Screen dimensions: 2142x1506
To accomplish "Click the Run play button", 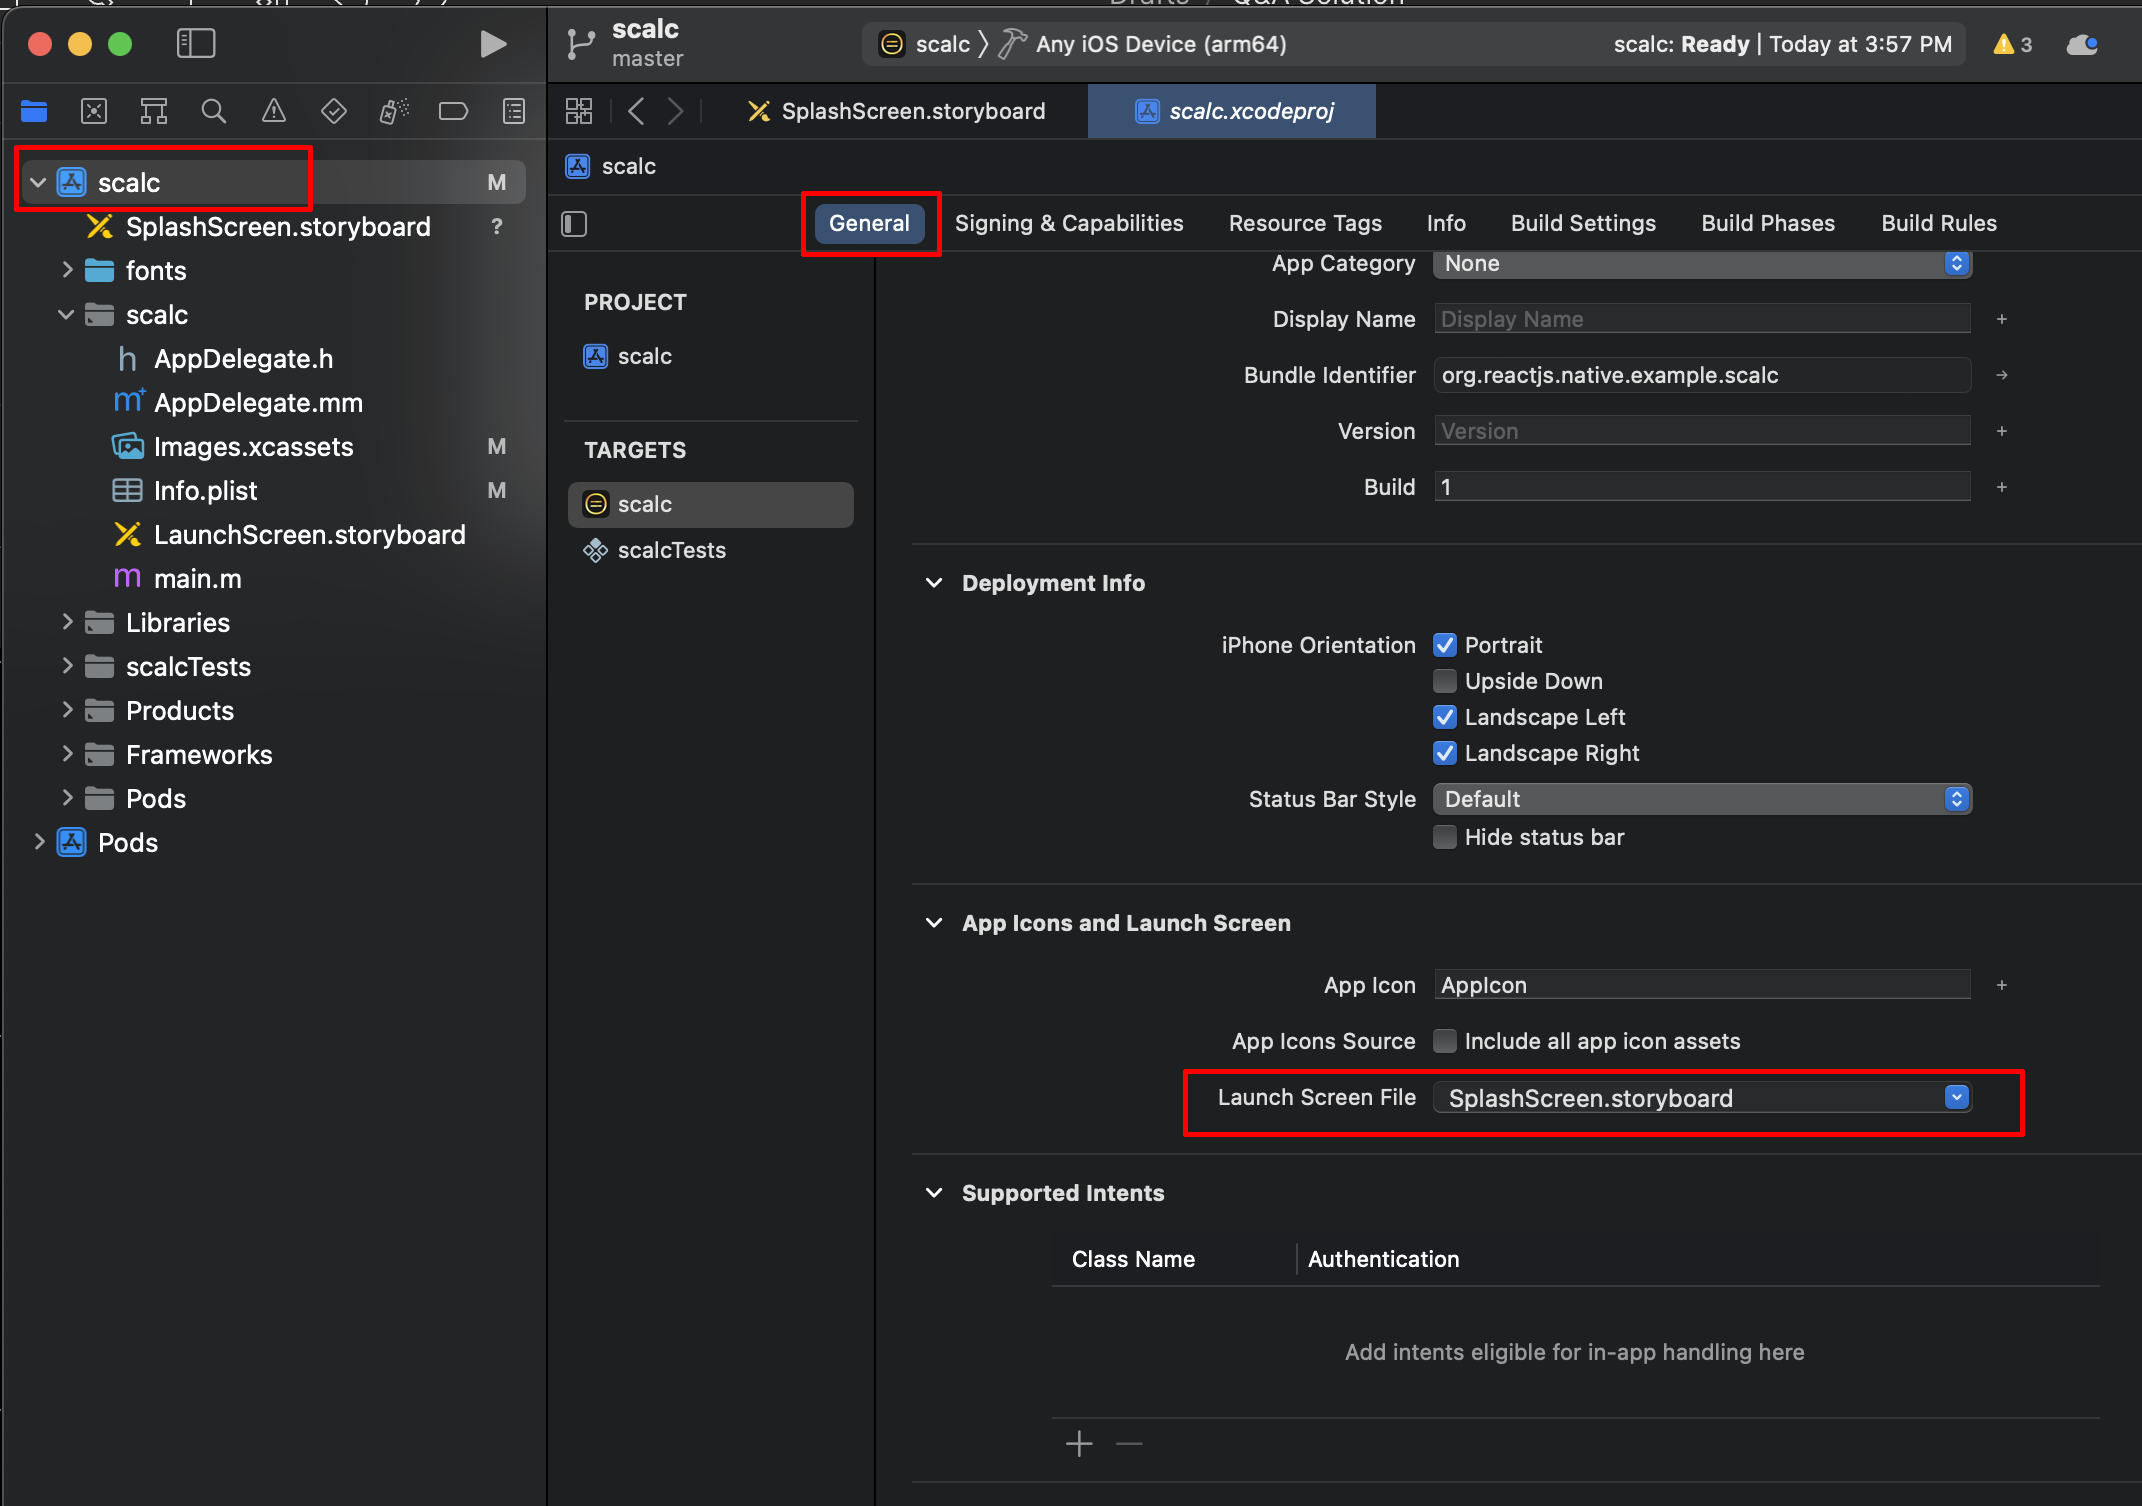I will point(492,44).
